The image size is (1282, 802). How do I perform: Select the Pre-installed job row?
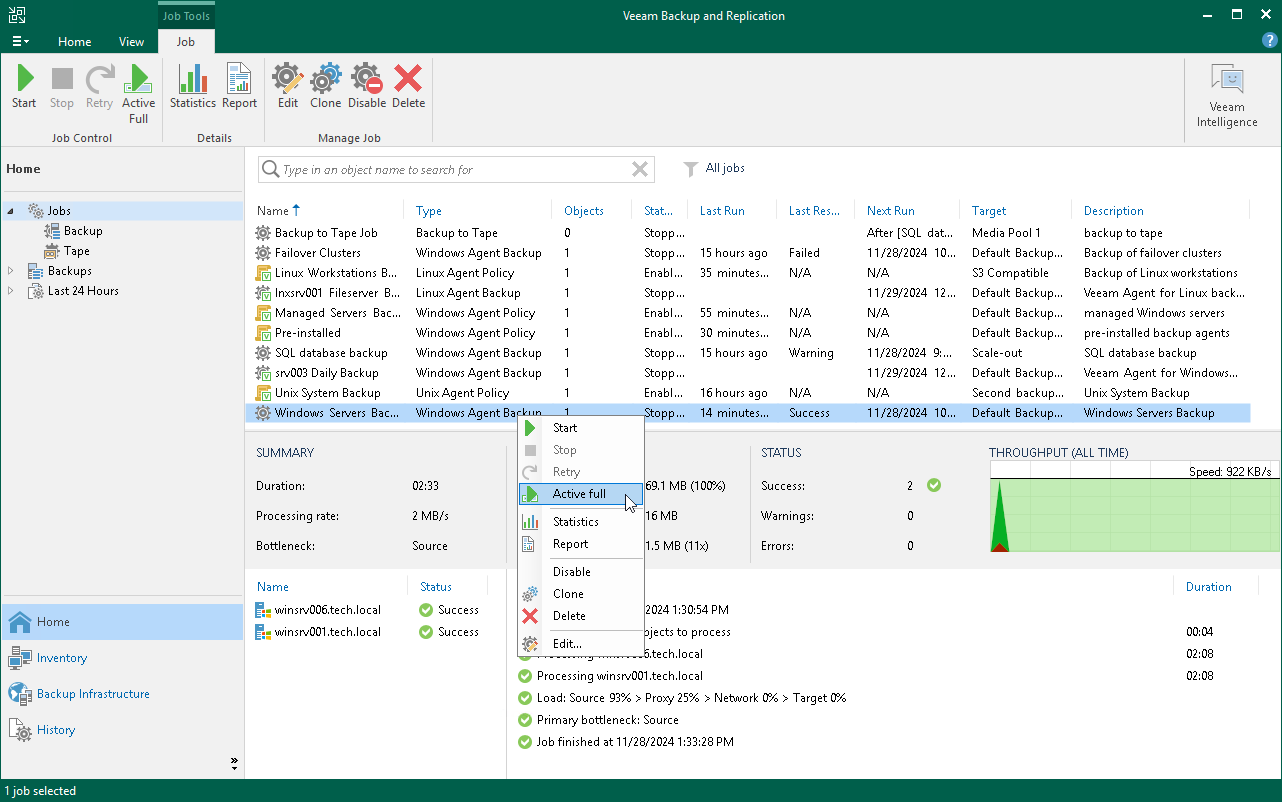point(750,333)
